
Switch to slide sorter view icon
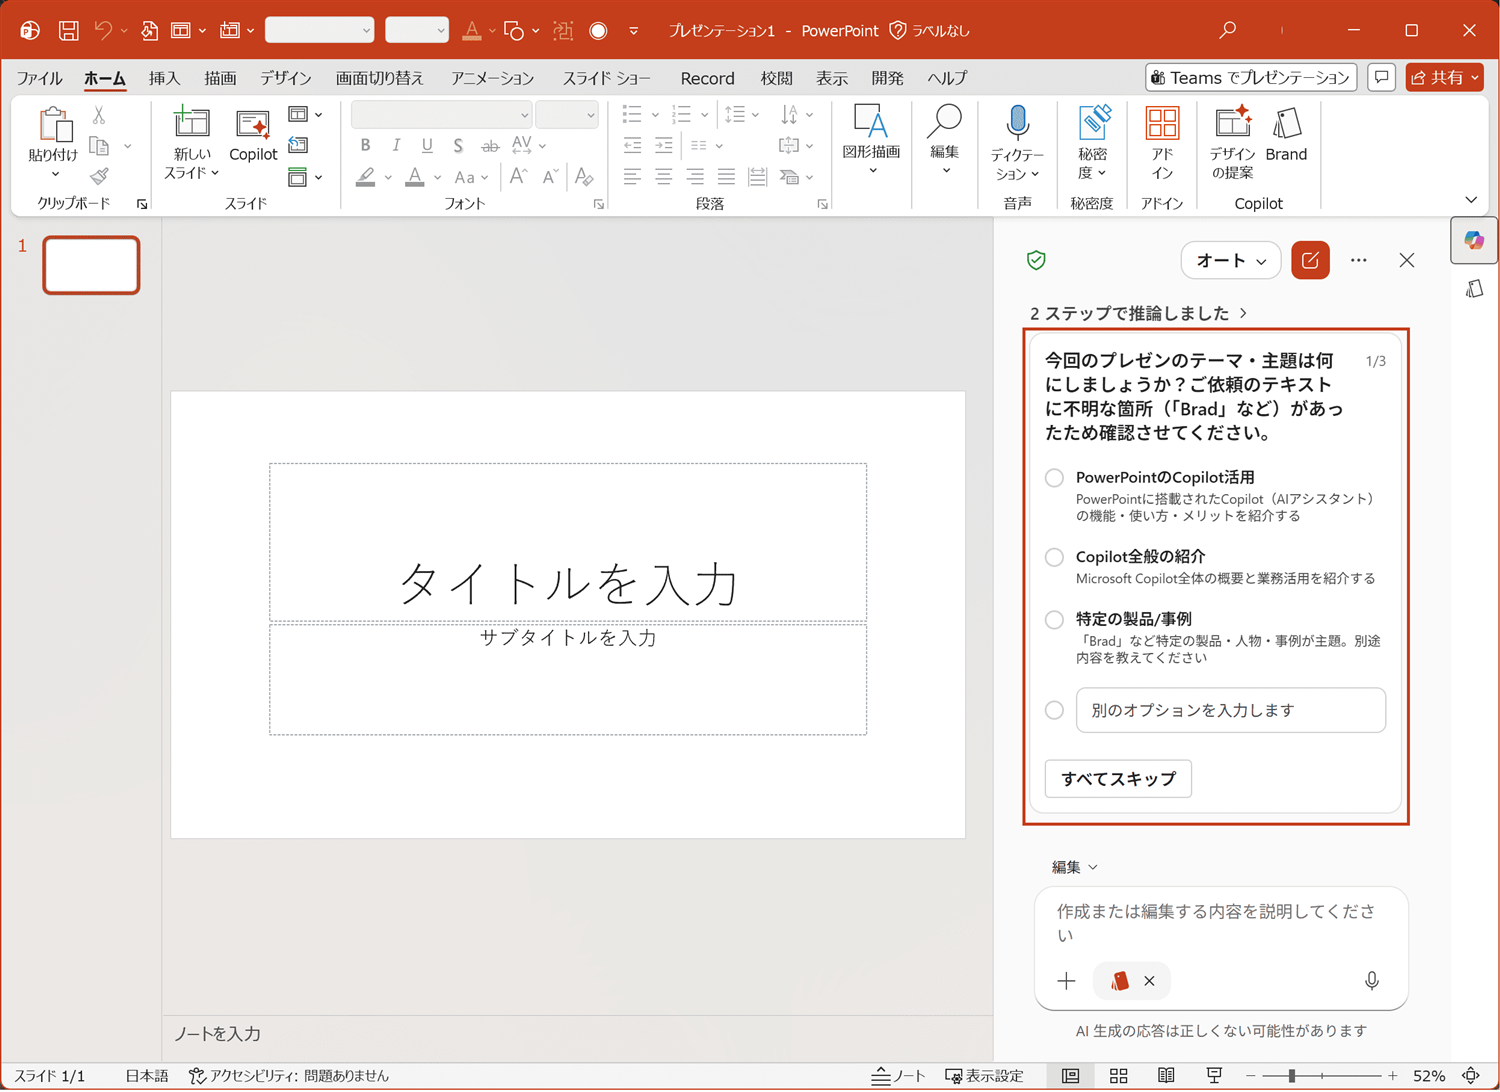[x=1119, y=1076]
